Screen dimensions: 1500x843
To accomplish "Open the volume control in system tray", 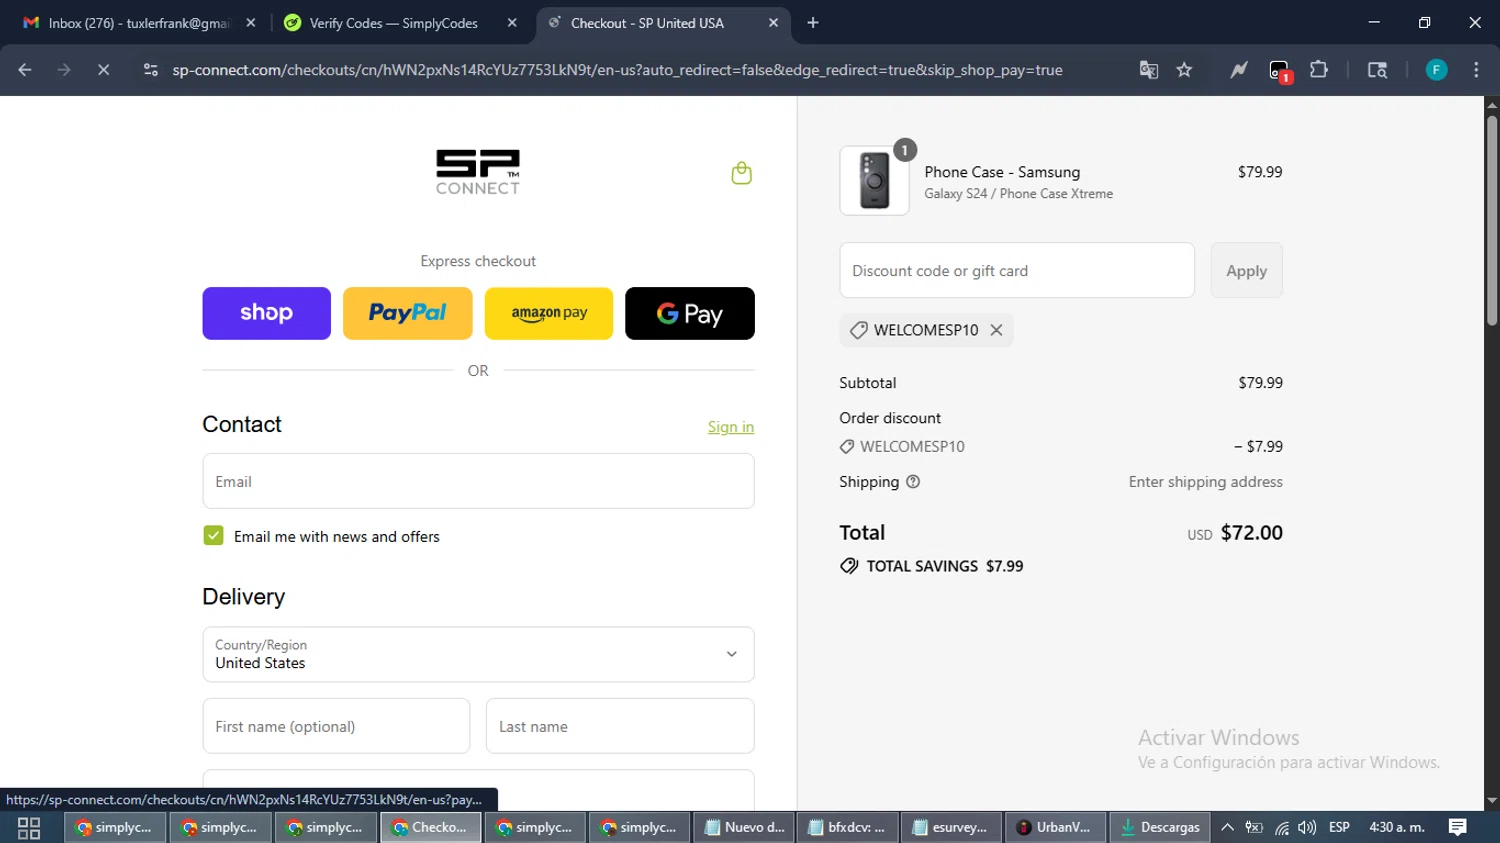I will tap(1307, 827).
